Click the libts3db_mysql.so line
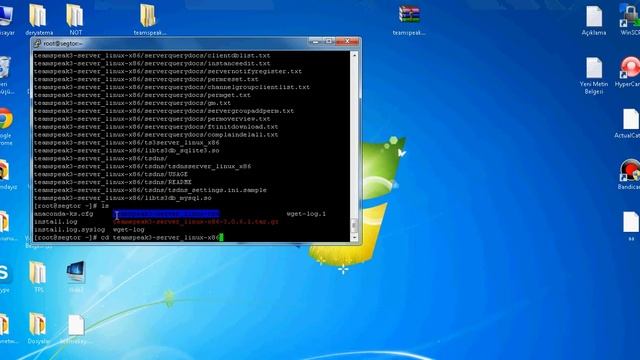This screenshot has height=360, width=640. coord(122,198)
